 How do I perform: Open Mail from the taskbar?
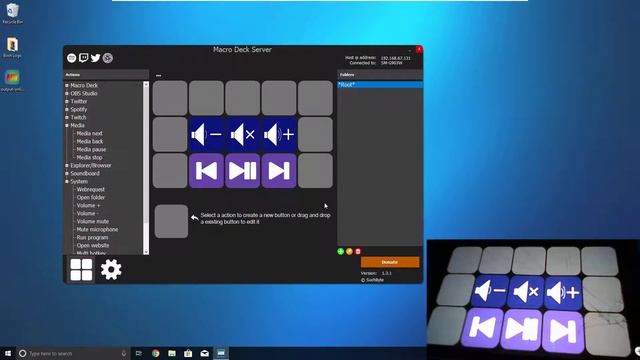pyautogui.click(x=204, y=353)
